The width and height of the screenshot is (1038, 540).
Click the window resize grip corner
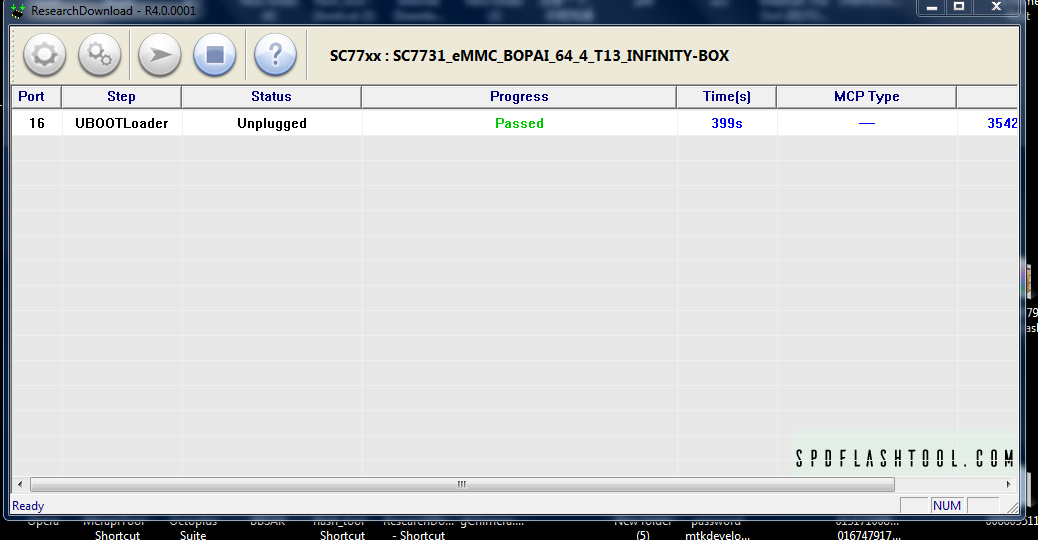(x=1012, y=508)
